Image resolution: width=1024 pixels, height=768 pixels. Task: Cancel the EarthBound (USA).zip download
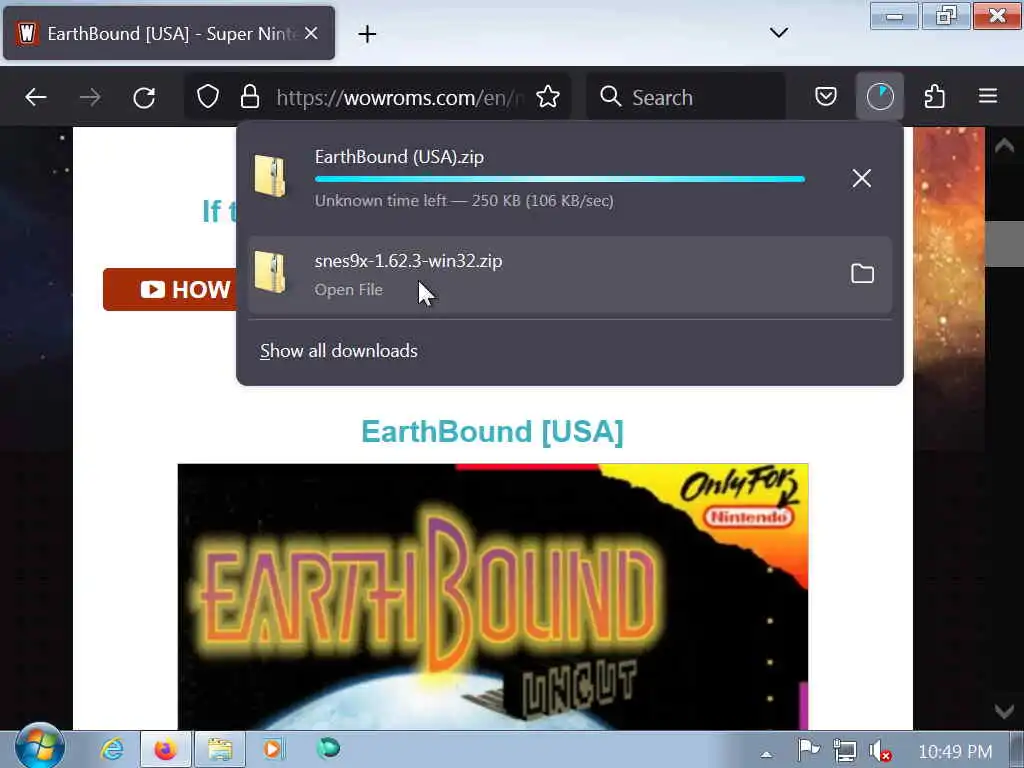click(x=861, y=178)
